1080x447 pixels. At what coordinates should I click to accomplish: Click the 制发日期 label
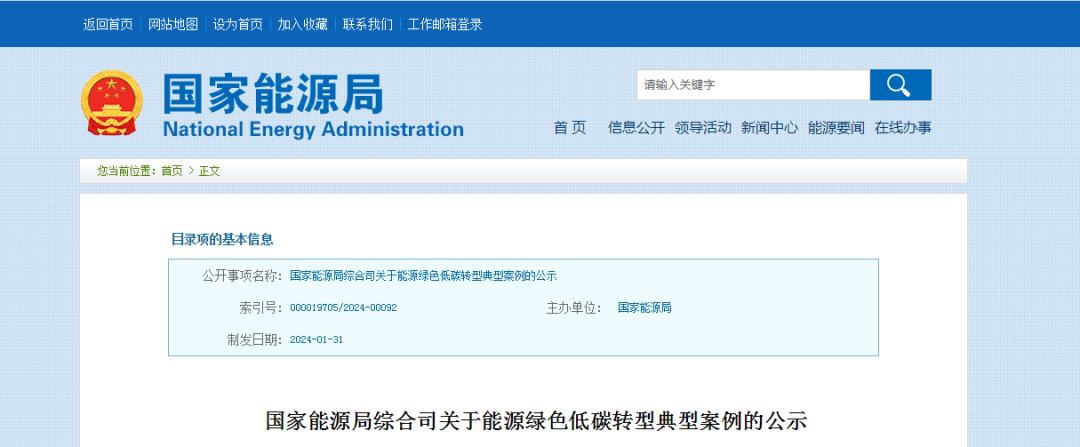point(254,340)
